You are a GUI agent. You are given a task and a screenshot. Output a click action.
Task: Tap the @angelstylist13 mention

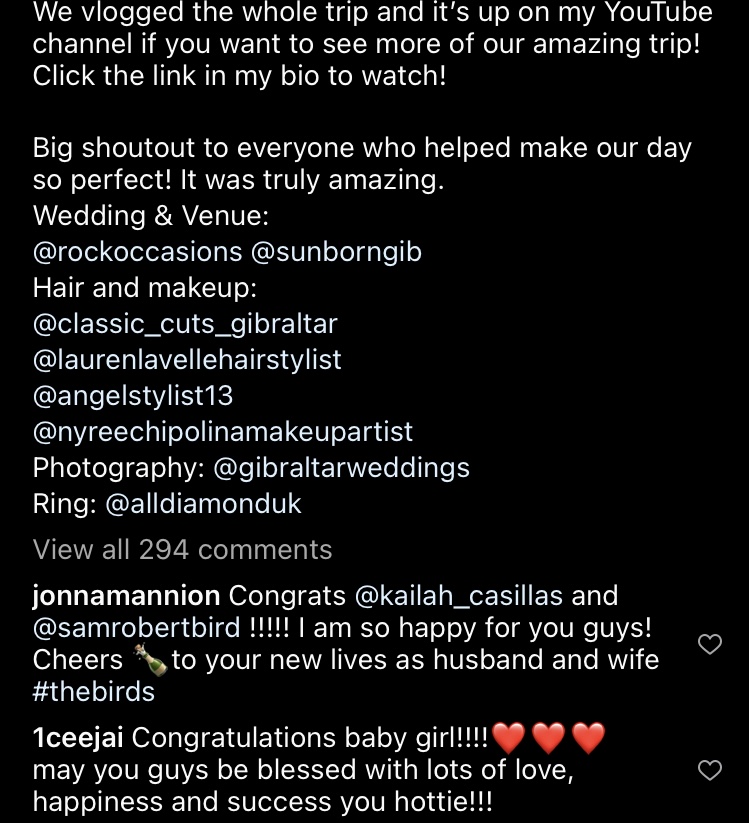(133, 396)
